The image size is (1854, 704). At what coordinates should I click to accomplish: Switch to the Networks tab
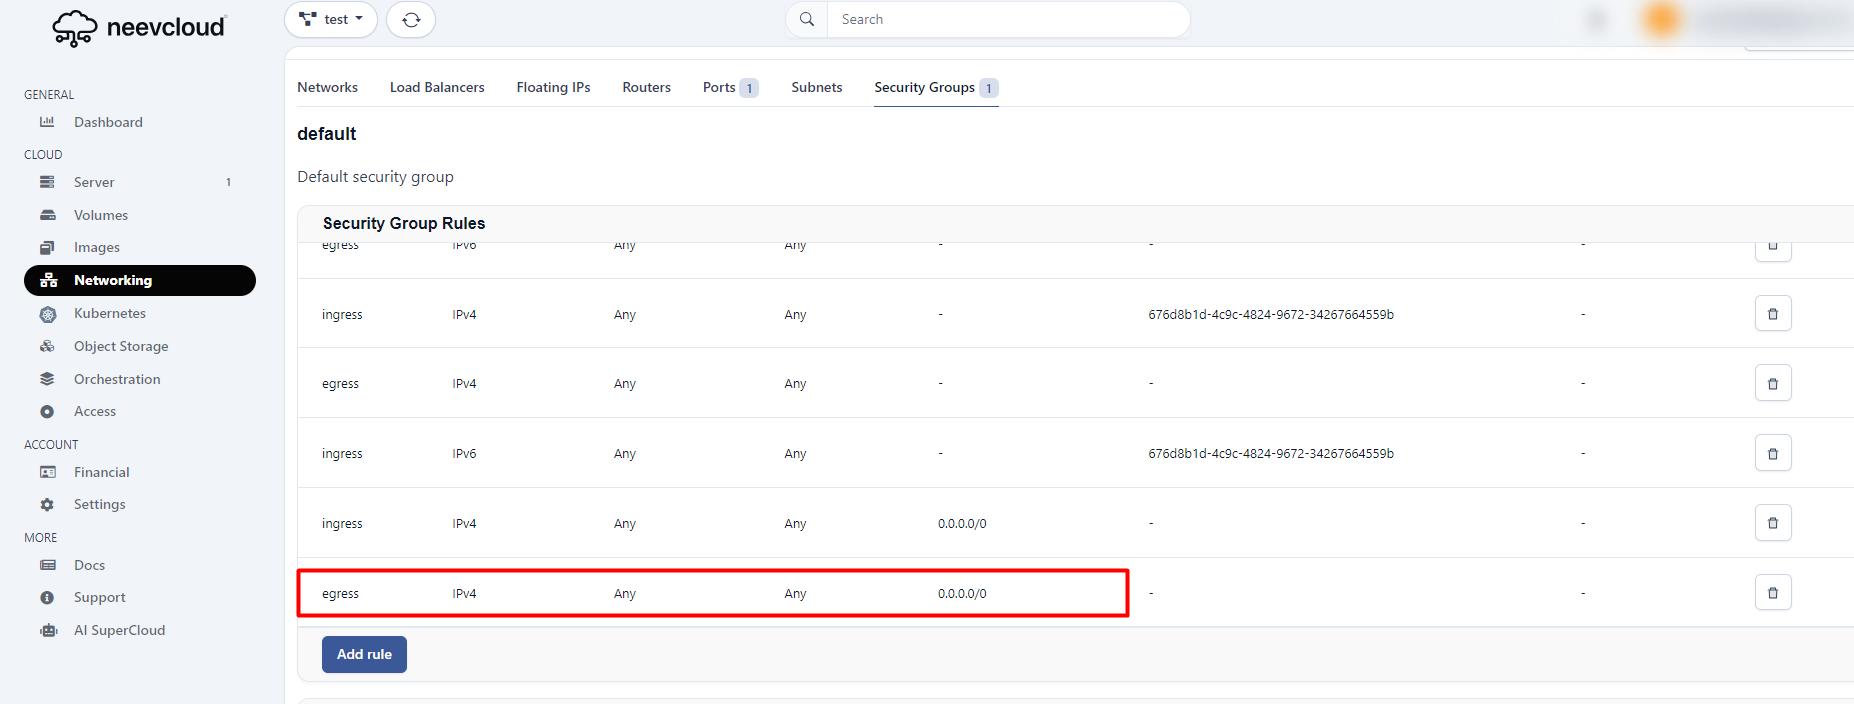[x=327, y=87]
